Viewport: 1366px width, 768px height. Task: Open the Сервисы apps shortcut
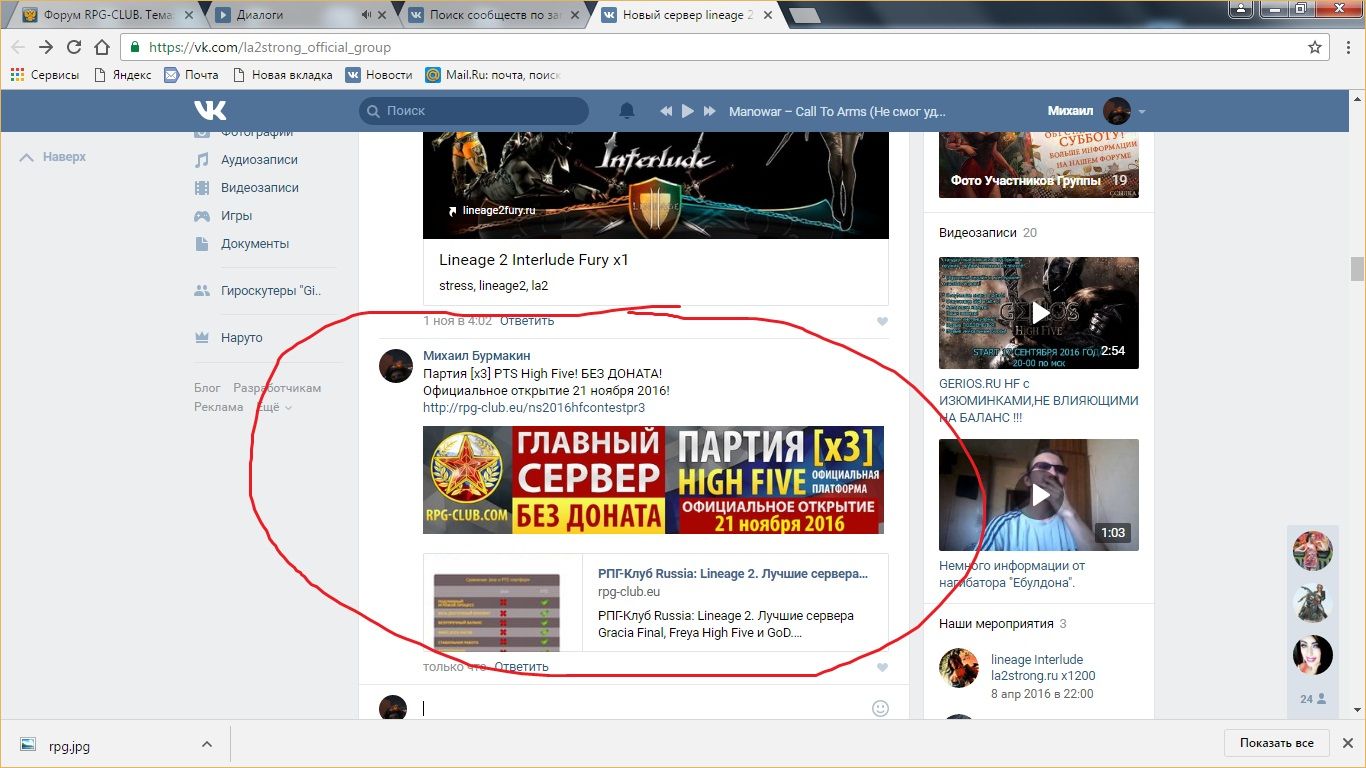(x=45, y=75)
